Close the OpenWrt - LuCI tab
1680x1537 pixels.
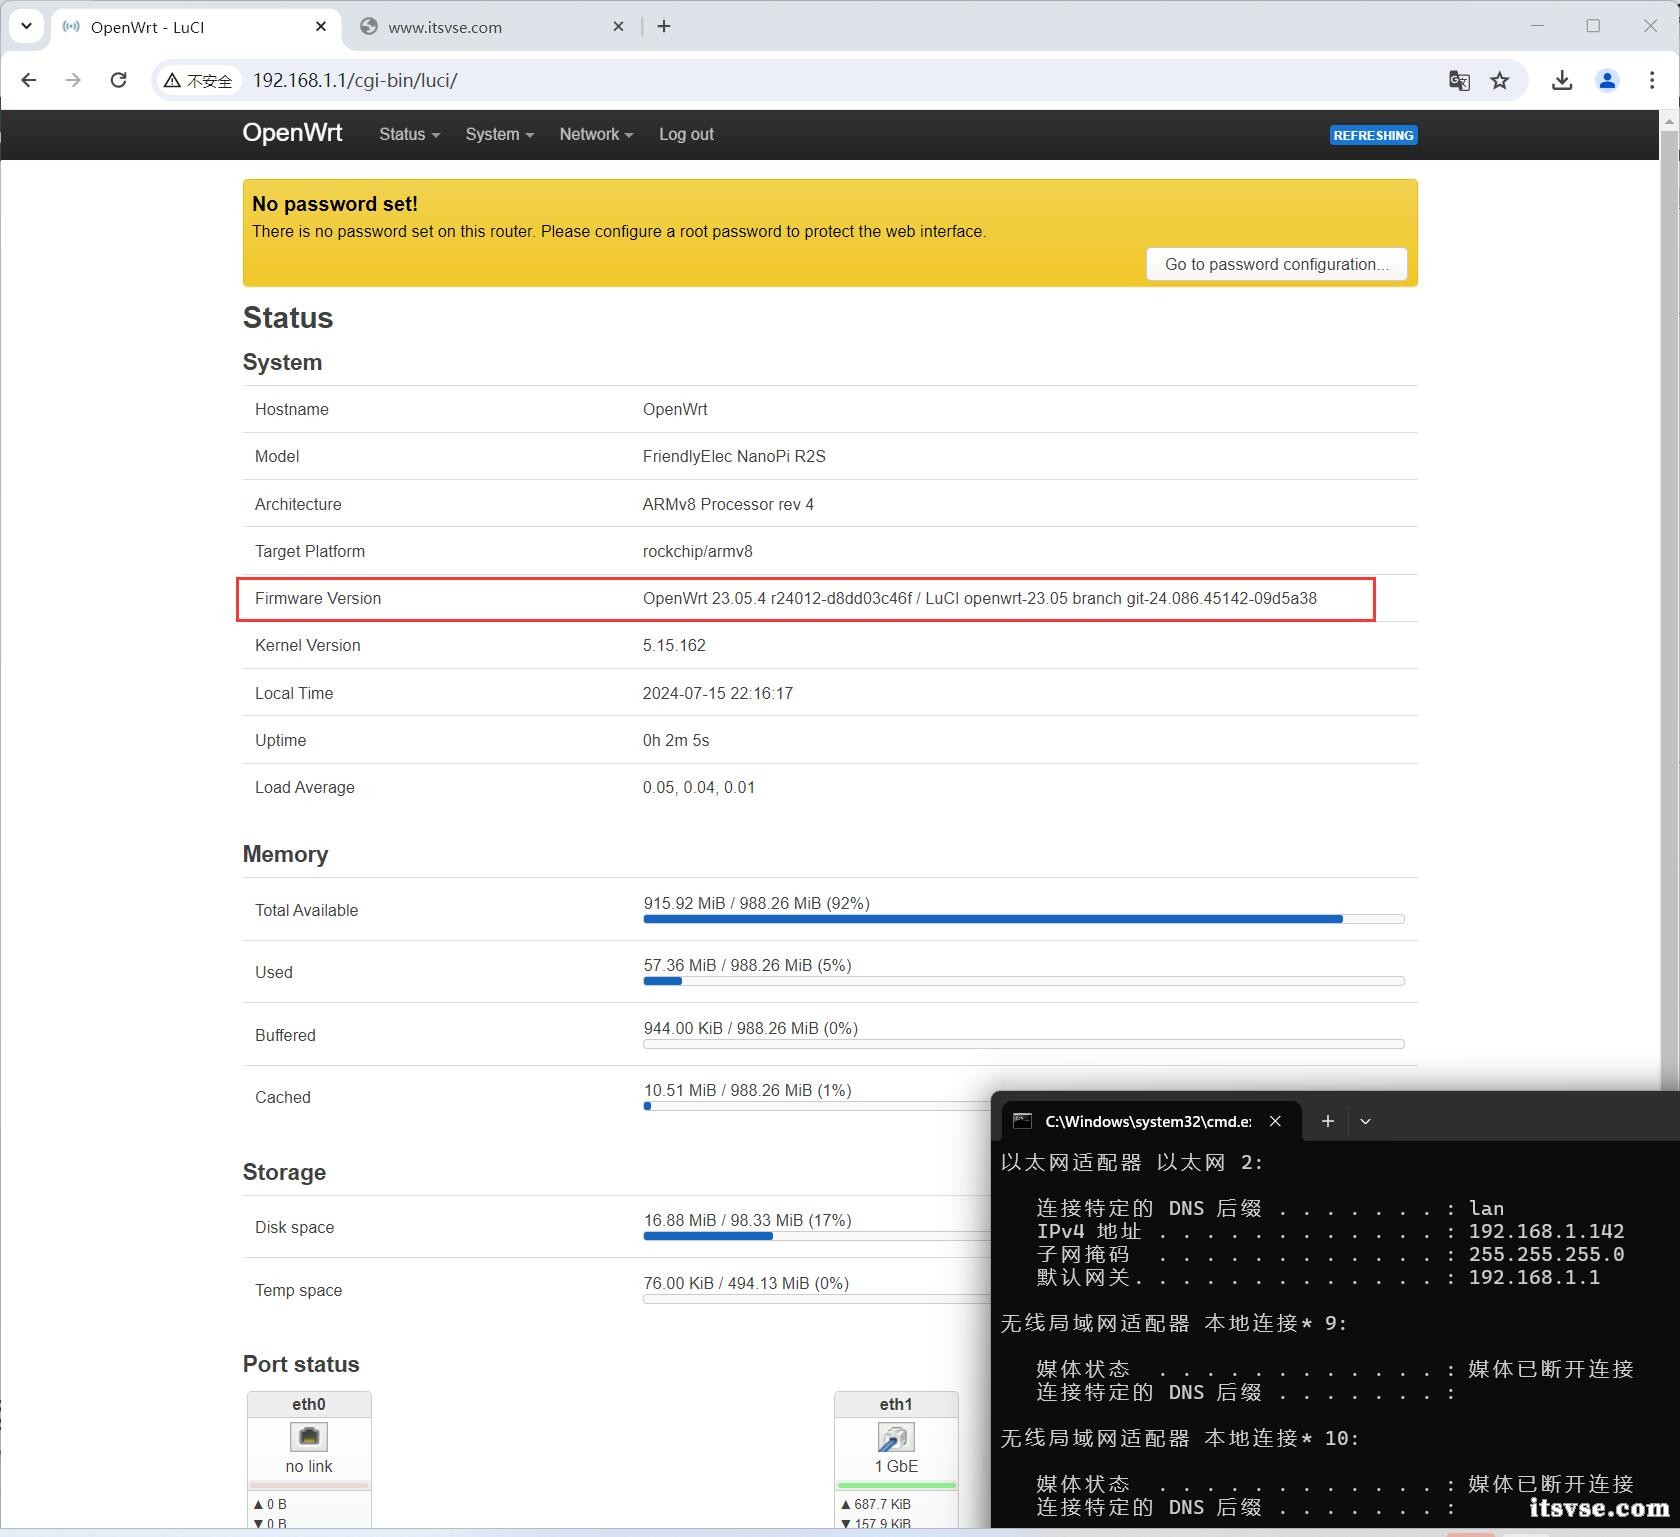tap(321, 27)
